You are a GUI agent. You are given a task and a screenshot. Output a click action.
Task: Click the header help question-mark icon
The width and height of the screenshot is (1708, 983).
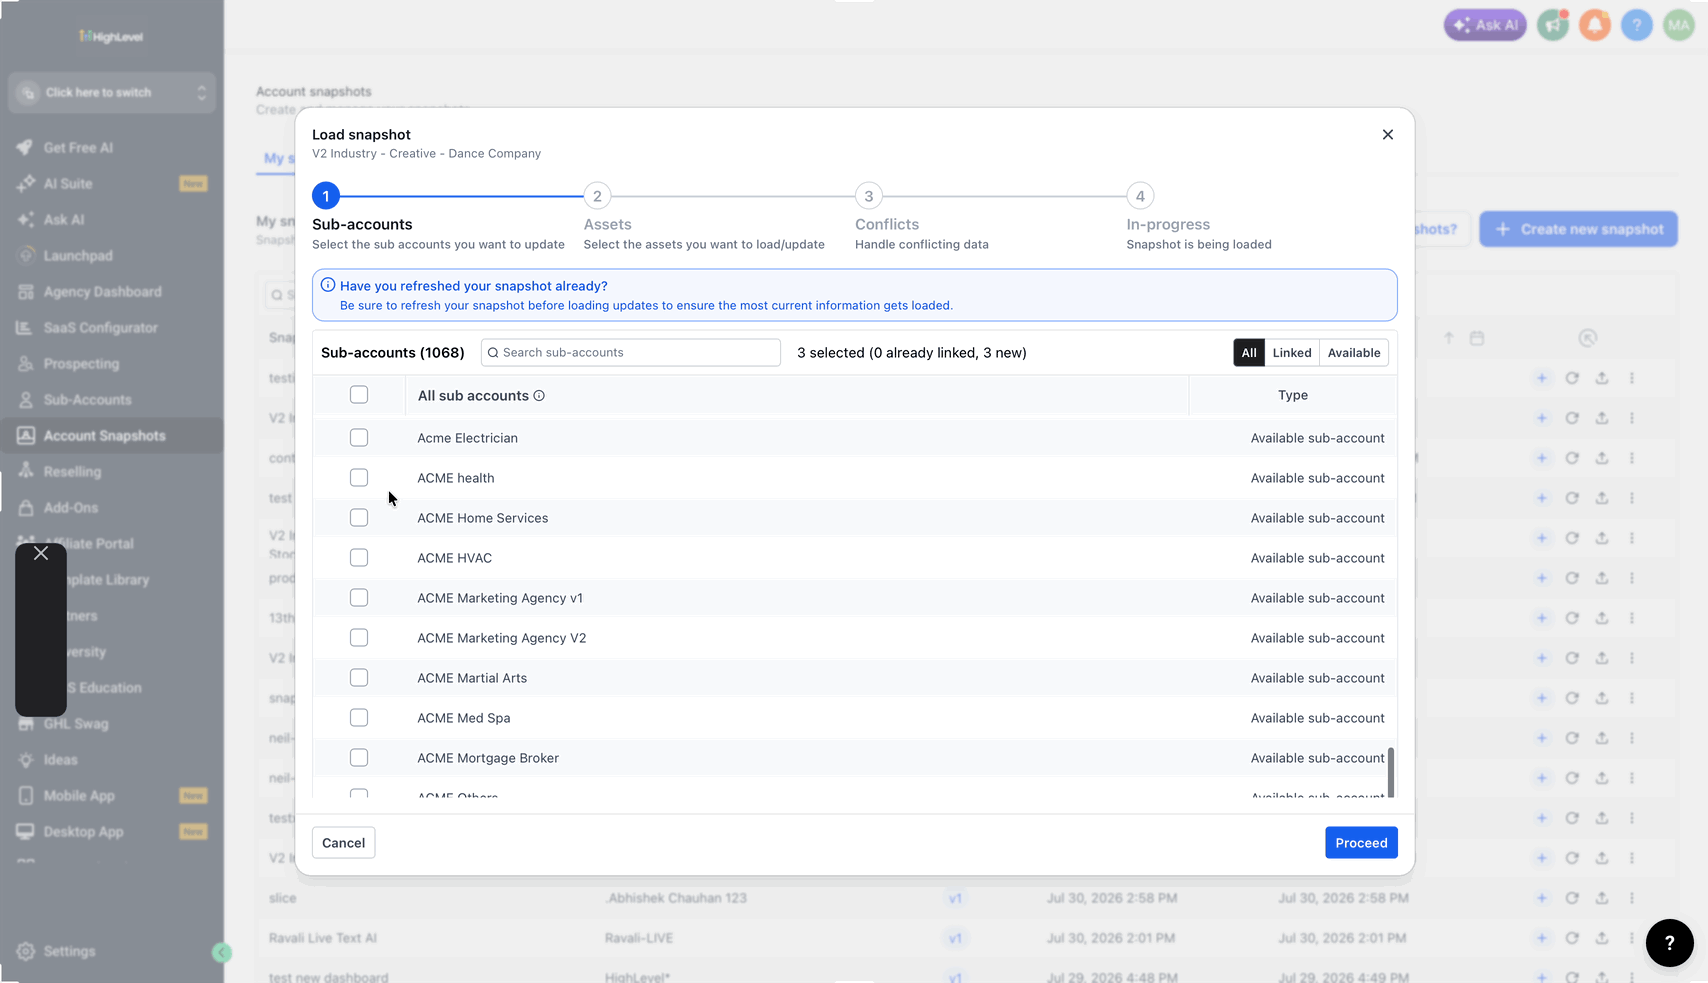[1637, 25]
